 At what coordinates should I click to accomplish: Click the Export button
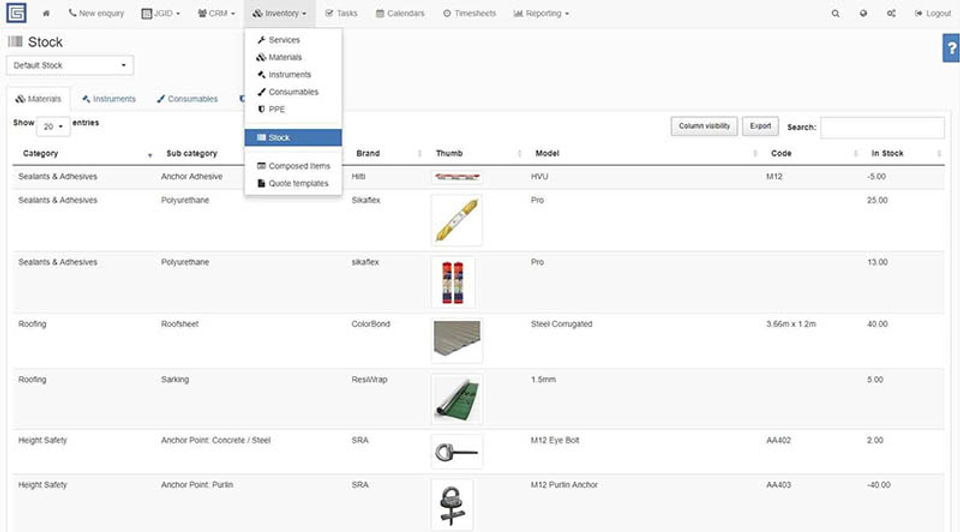760,126
